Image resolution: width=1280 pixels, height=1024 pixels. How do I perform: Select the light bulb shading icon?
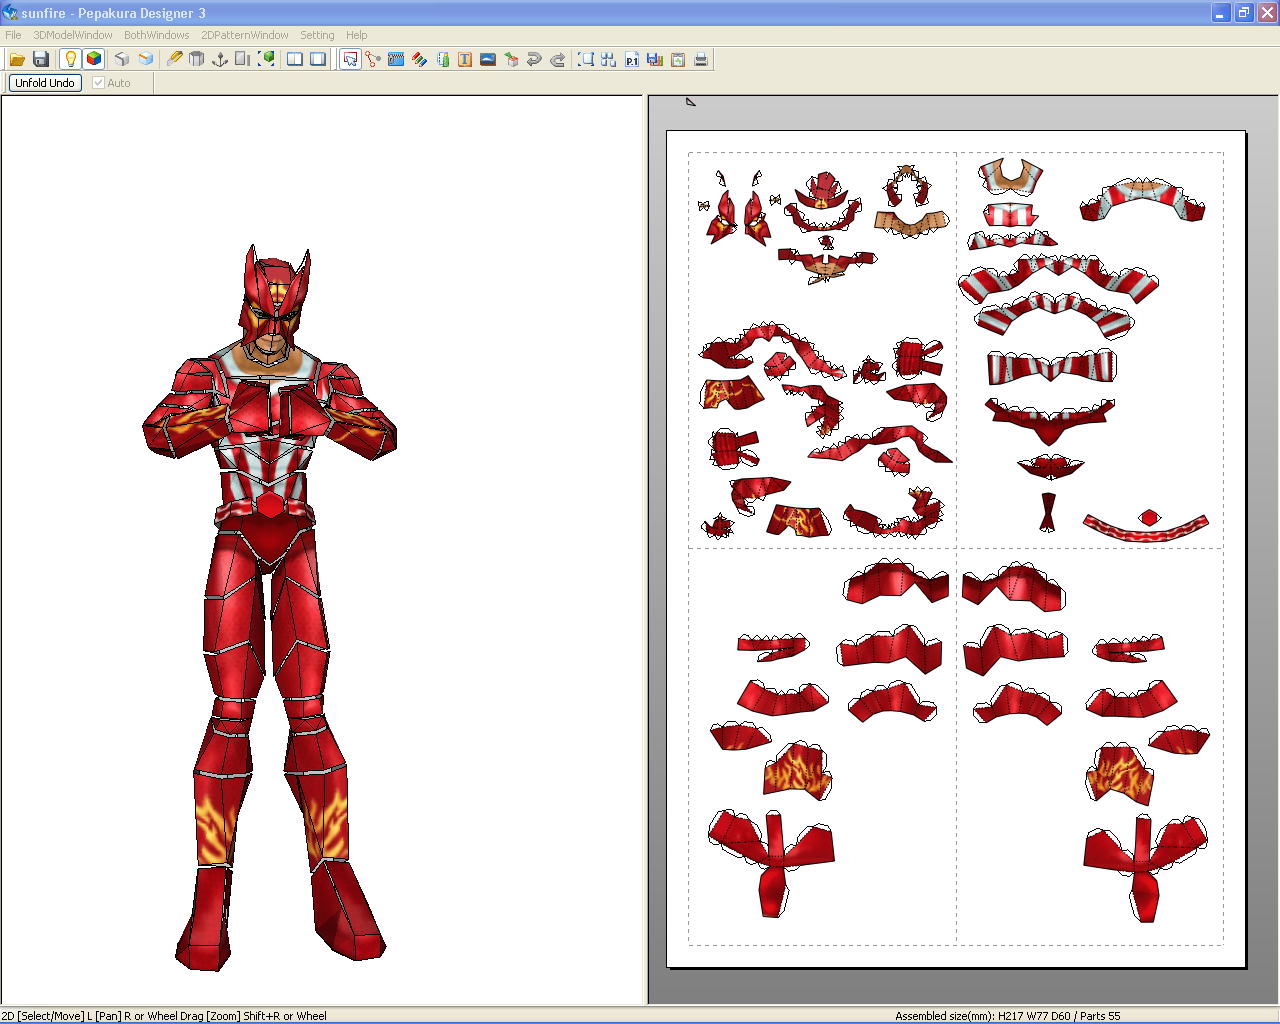click(x=70, y=59)
